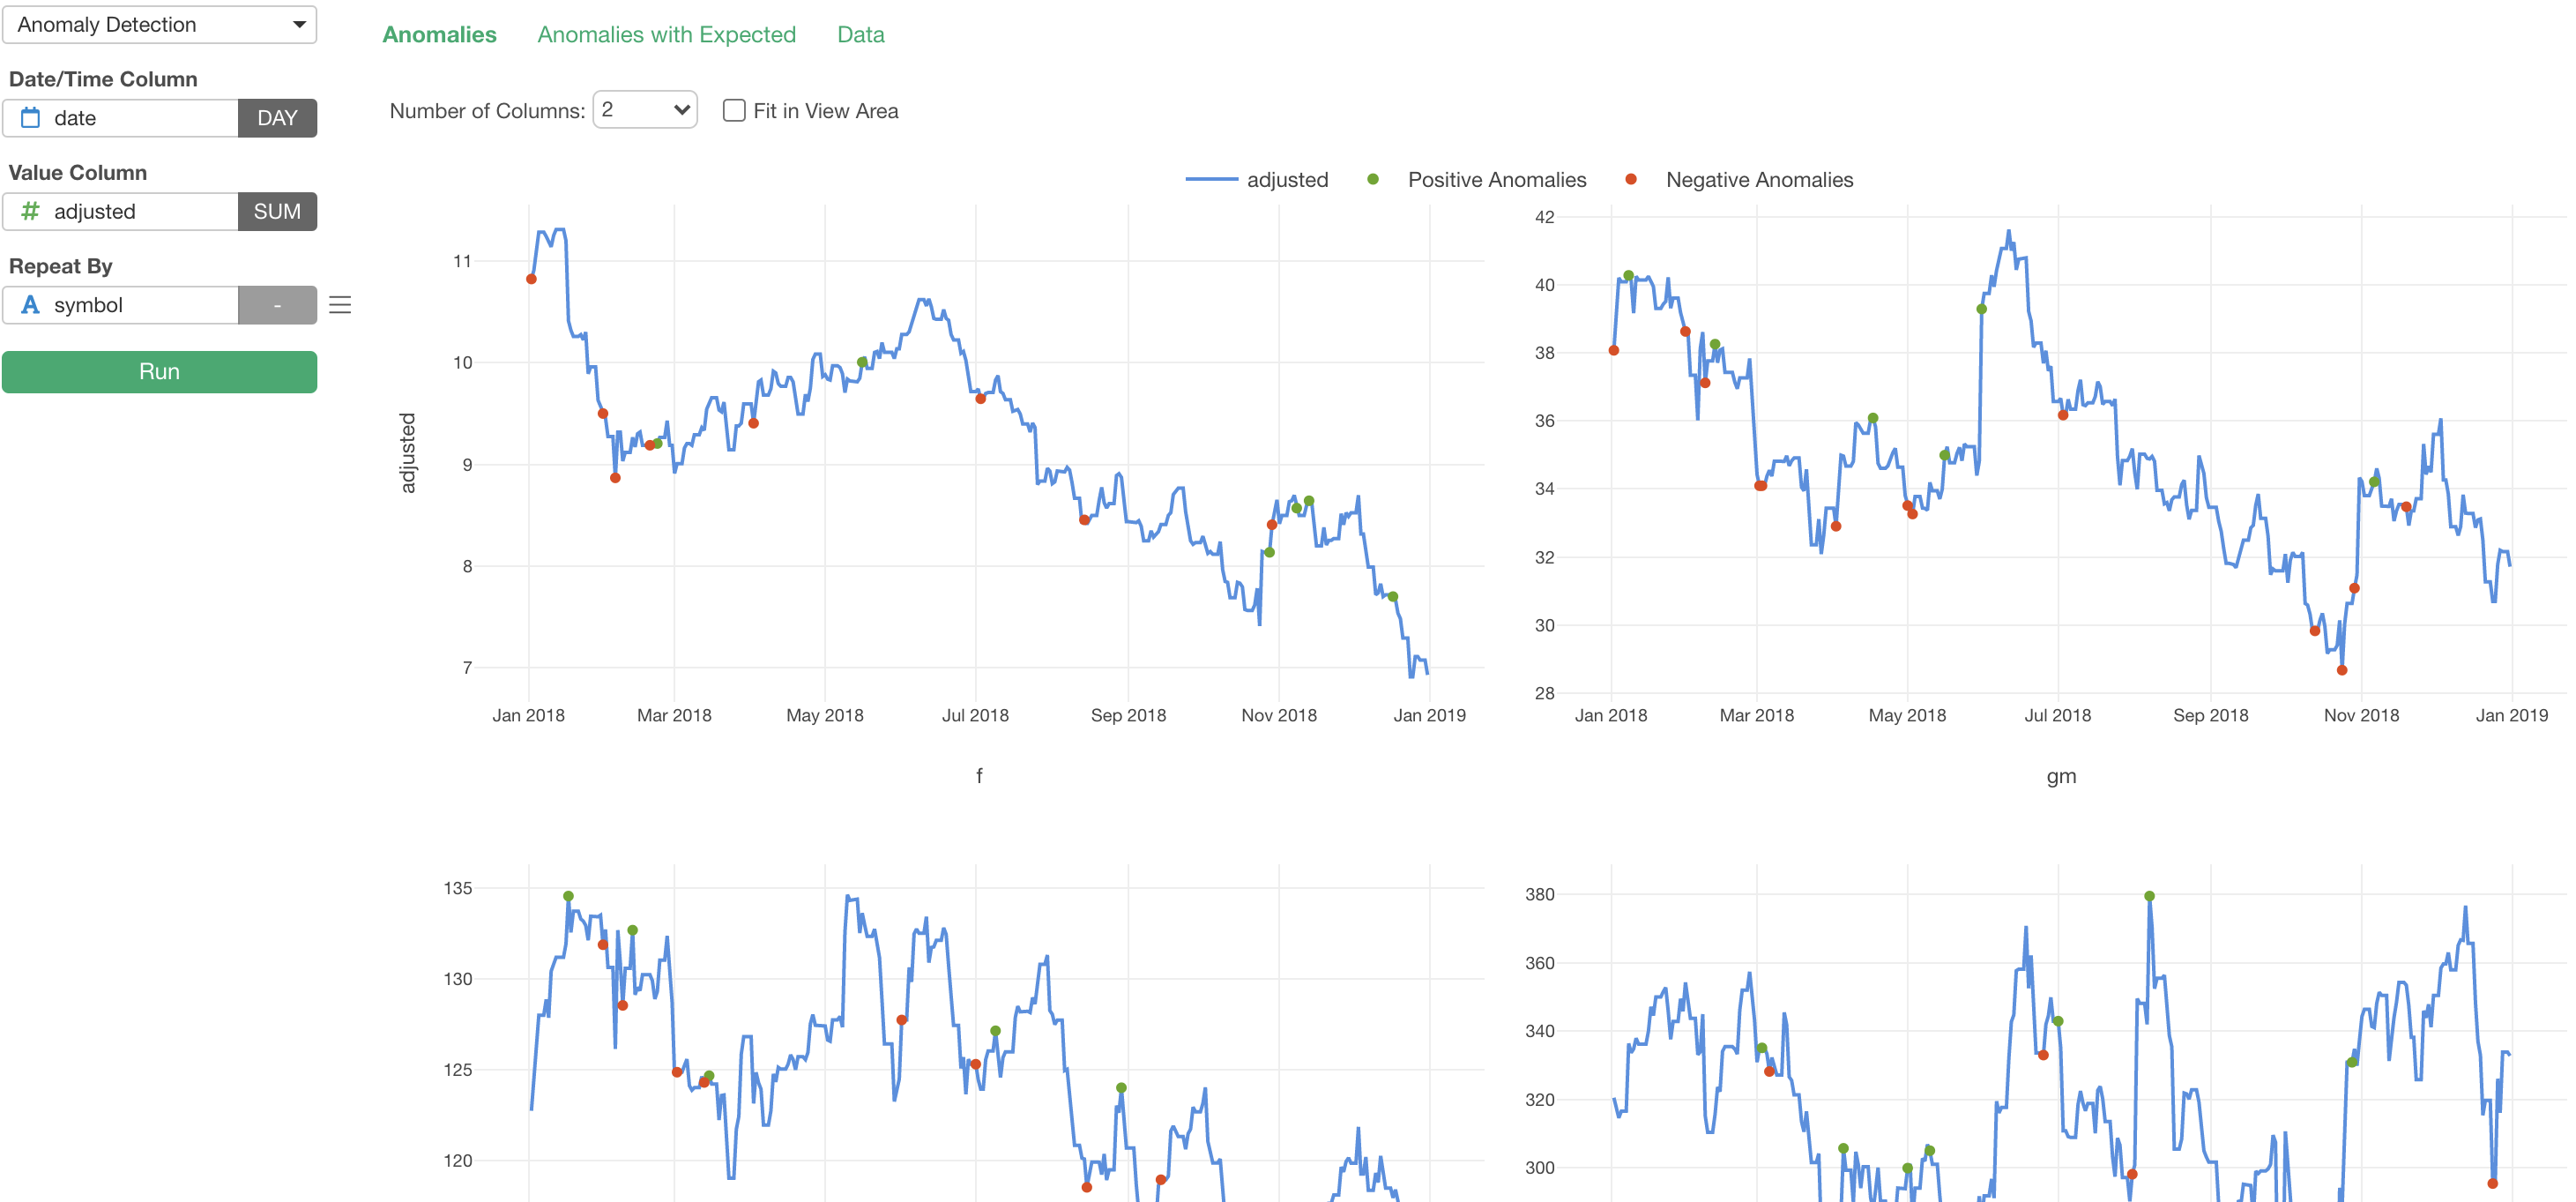Select the adjusted value column field
Viewport: 2576px width, 1202px height.
click(x=120, y=211)
